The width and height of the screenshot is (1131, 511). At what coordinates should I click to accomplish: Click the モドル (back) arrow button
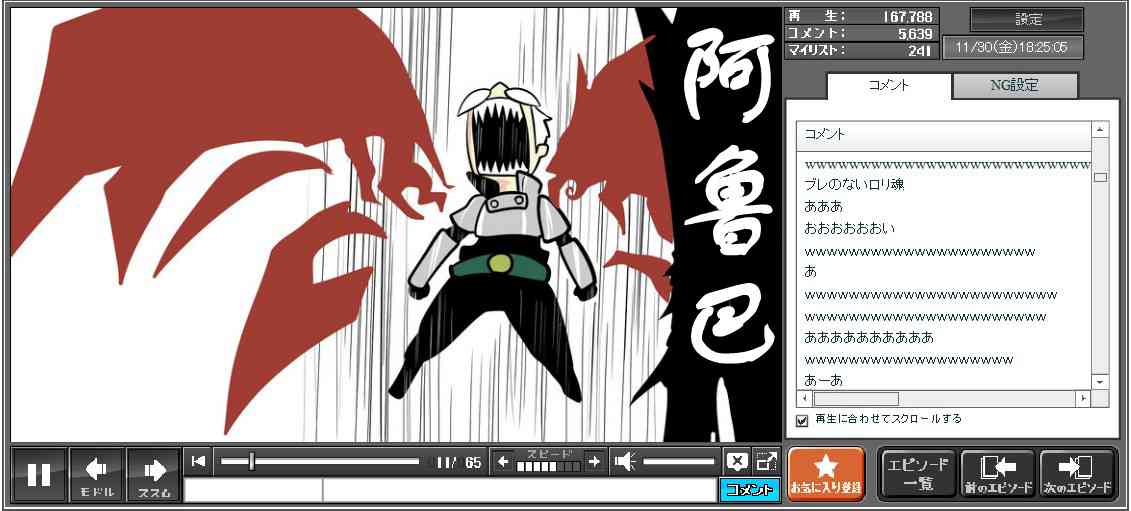point(97,474)
